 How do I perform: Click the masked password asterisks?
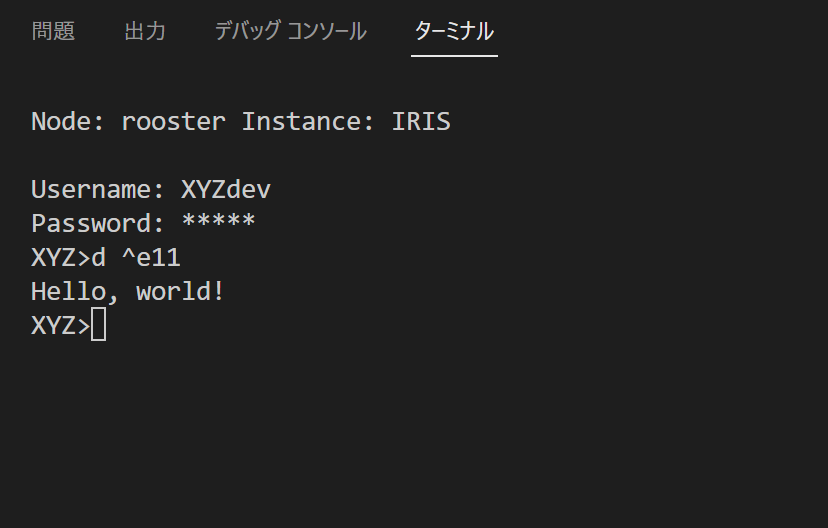(218, 224)
